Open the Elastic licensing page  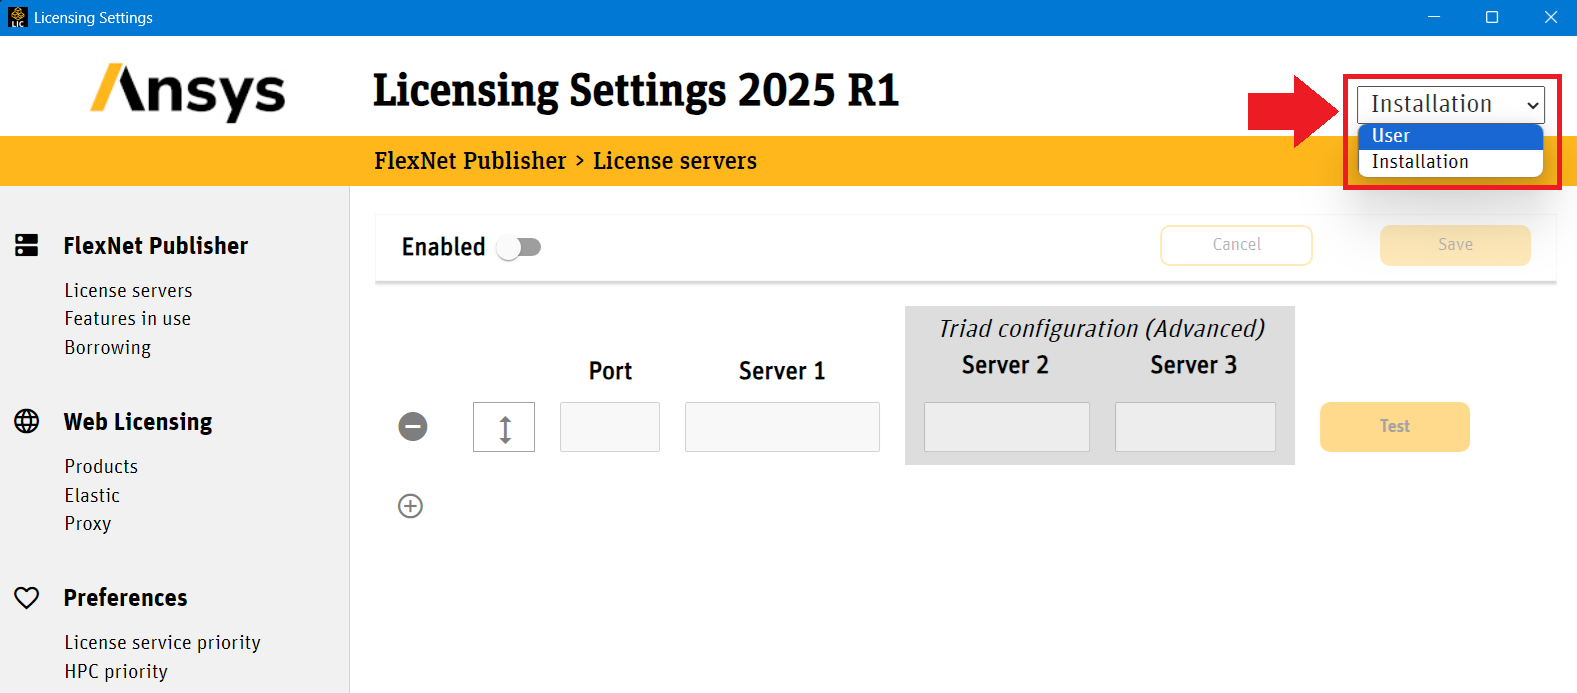pyautogui.click(x=92, y=496)
